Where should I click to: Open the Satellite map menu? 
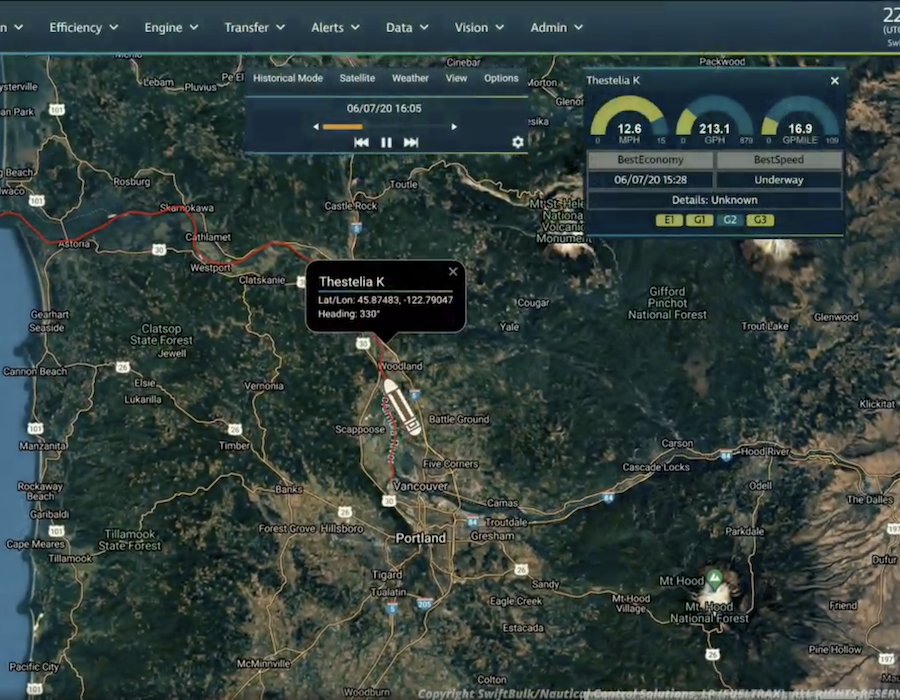pos(357,78)
